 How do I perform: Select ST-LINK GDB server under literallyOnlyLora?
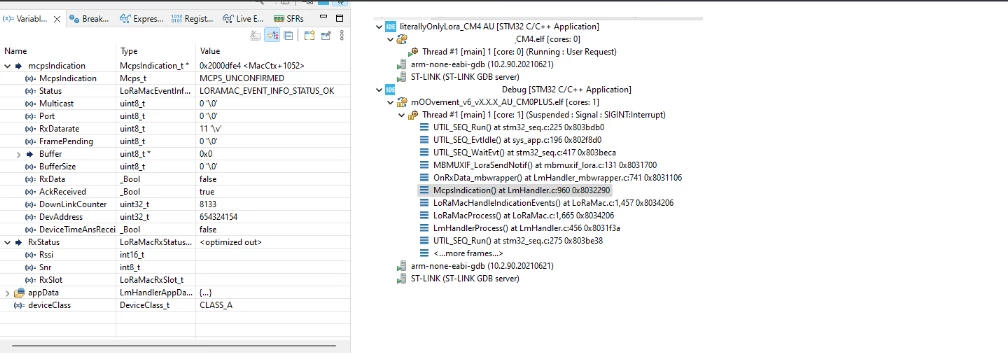coord(458,77)
